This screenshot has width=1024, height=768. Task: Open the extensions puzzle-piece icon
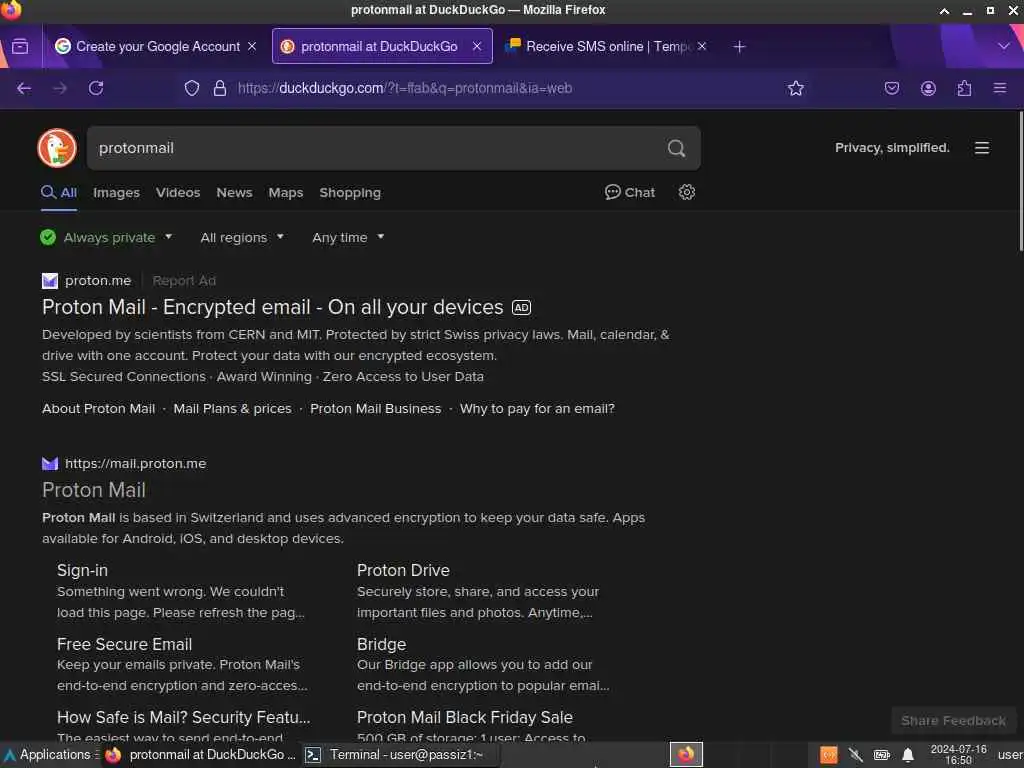(964, 88)
